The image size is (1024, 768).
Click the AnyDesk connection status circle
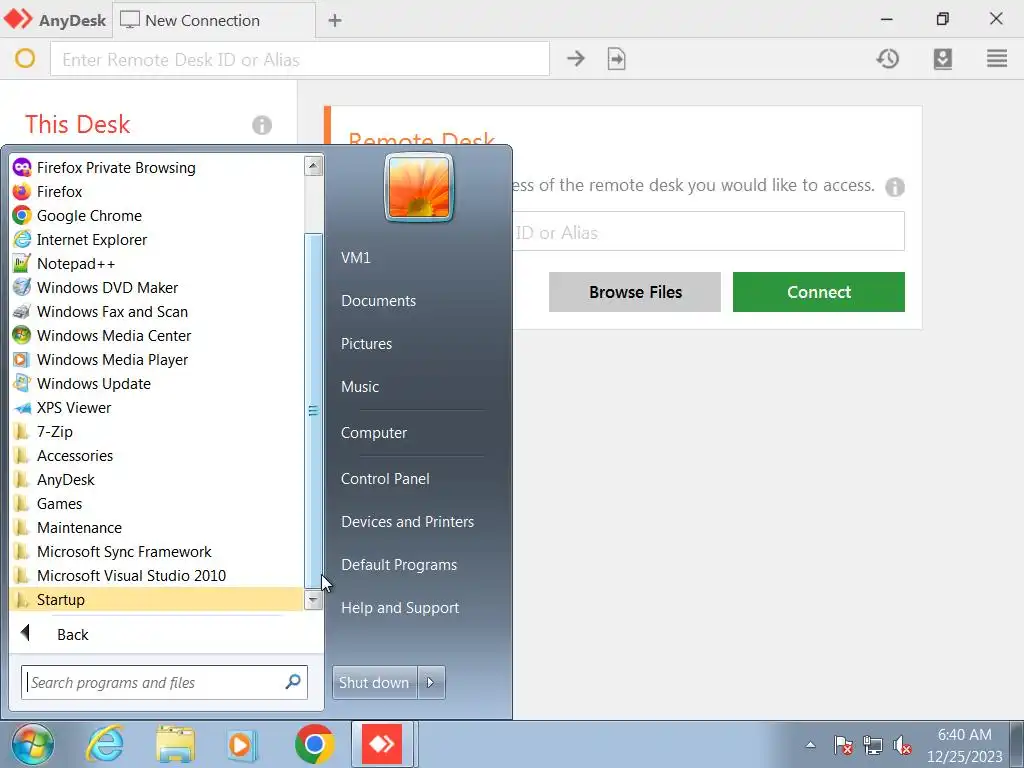[25, 59]
